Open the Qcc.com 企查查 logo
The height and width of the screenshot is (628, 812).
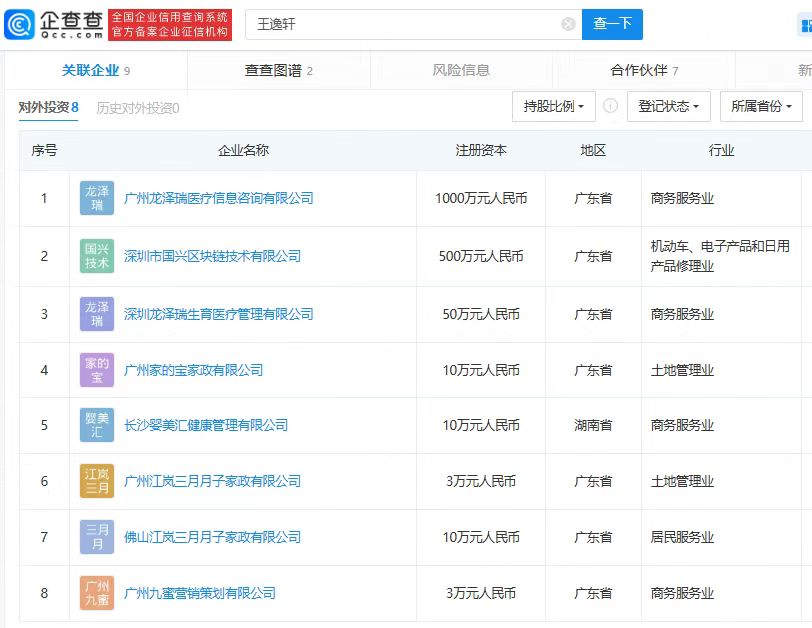[54, 24]
